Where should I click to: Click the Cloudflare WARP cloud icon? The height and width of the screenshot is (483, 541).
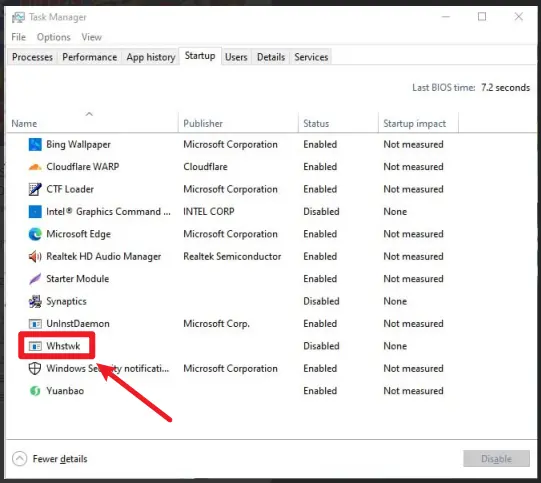pyautogui.click(x=35, y=167)
